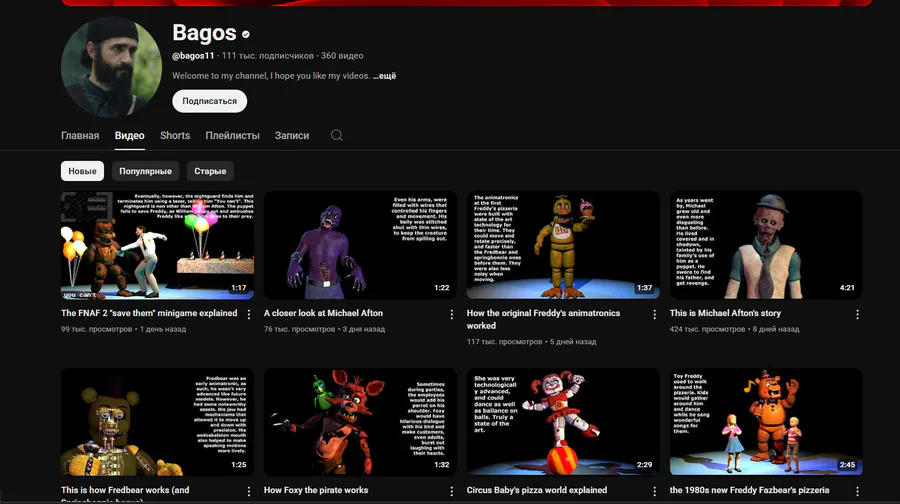Click the '111 тыс. подписчиков' subscriber count
Viewport: 900px width, 504px height.
tap(267, 56)
